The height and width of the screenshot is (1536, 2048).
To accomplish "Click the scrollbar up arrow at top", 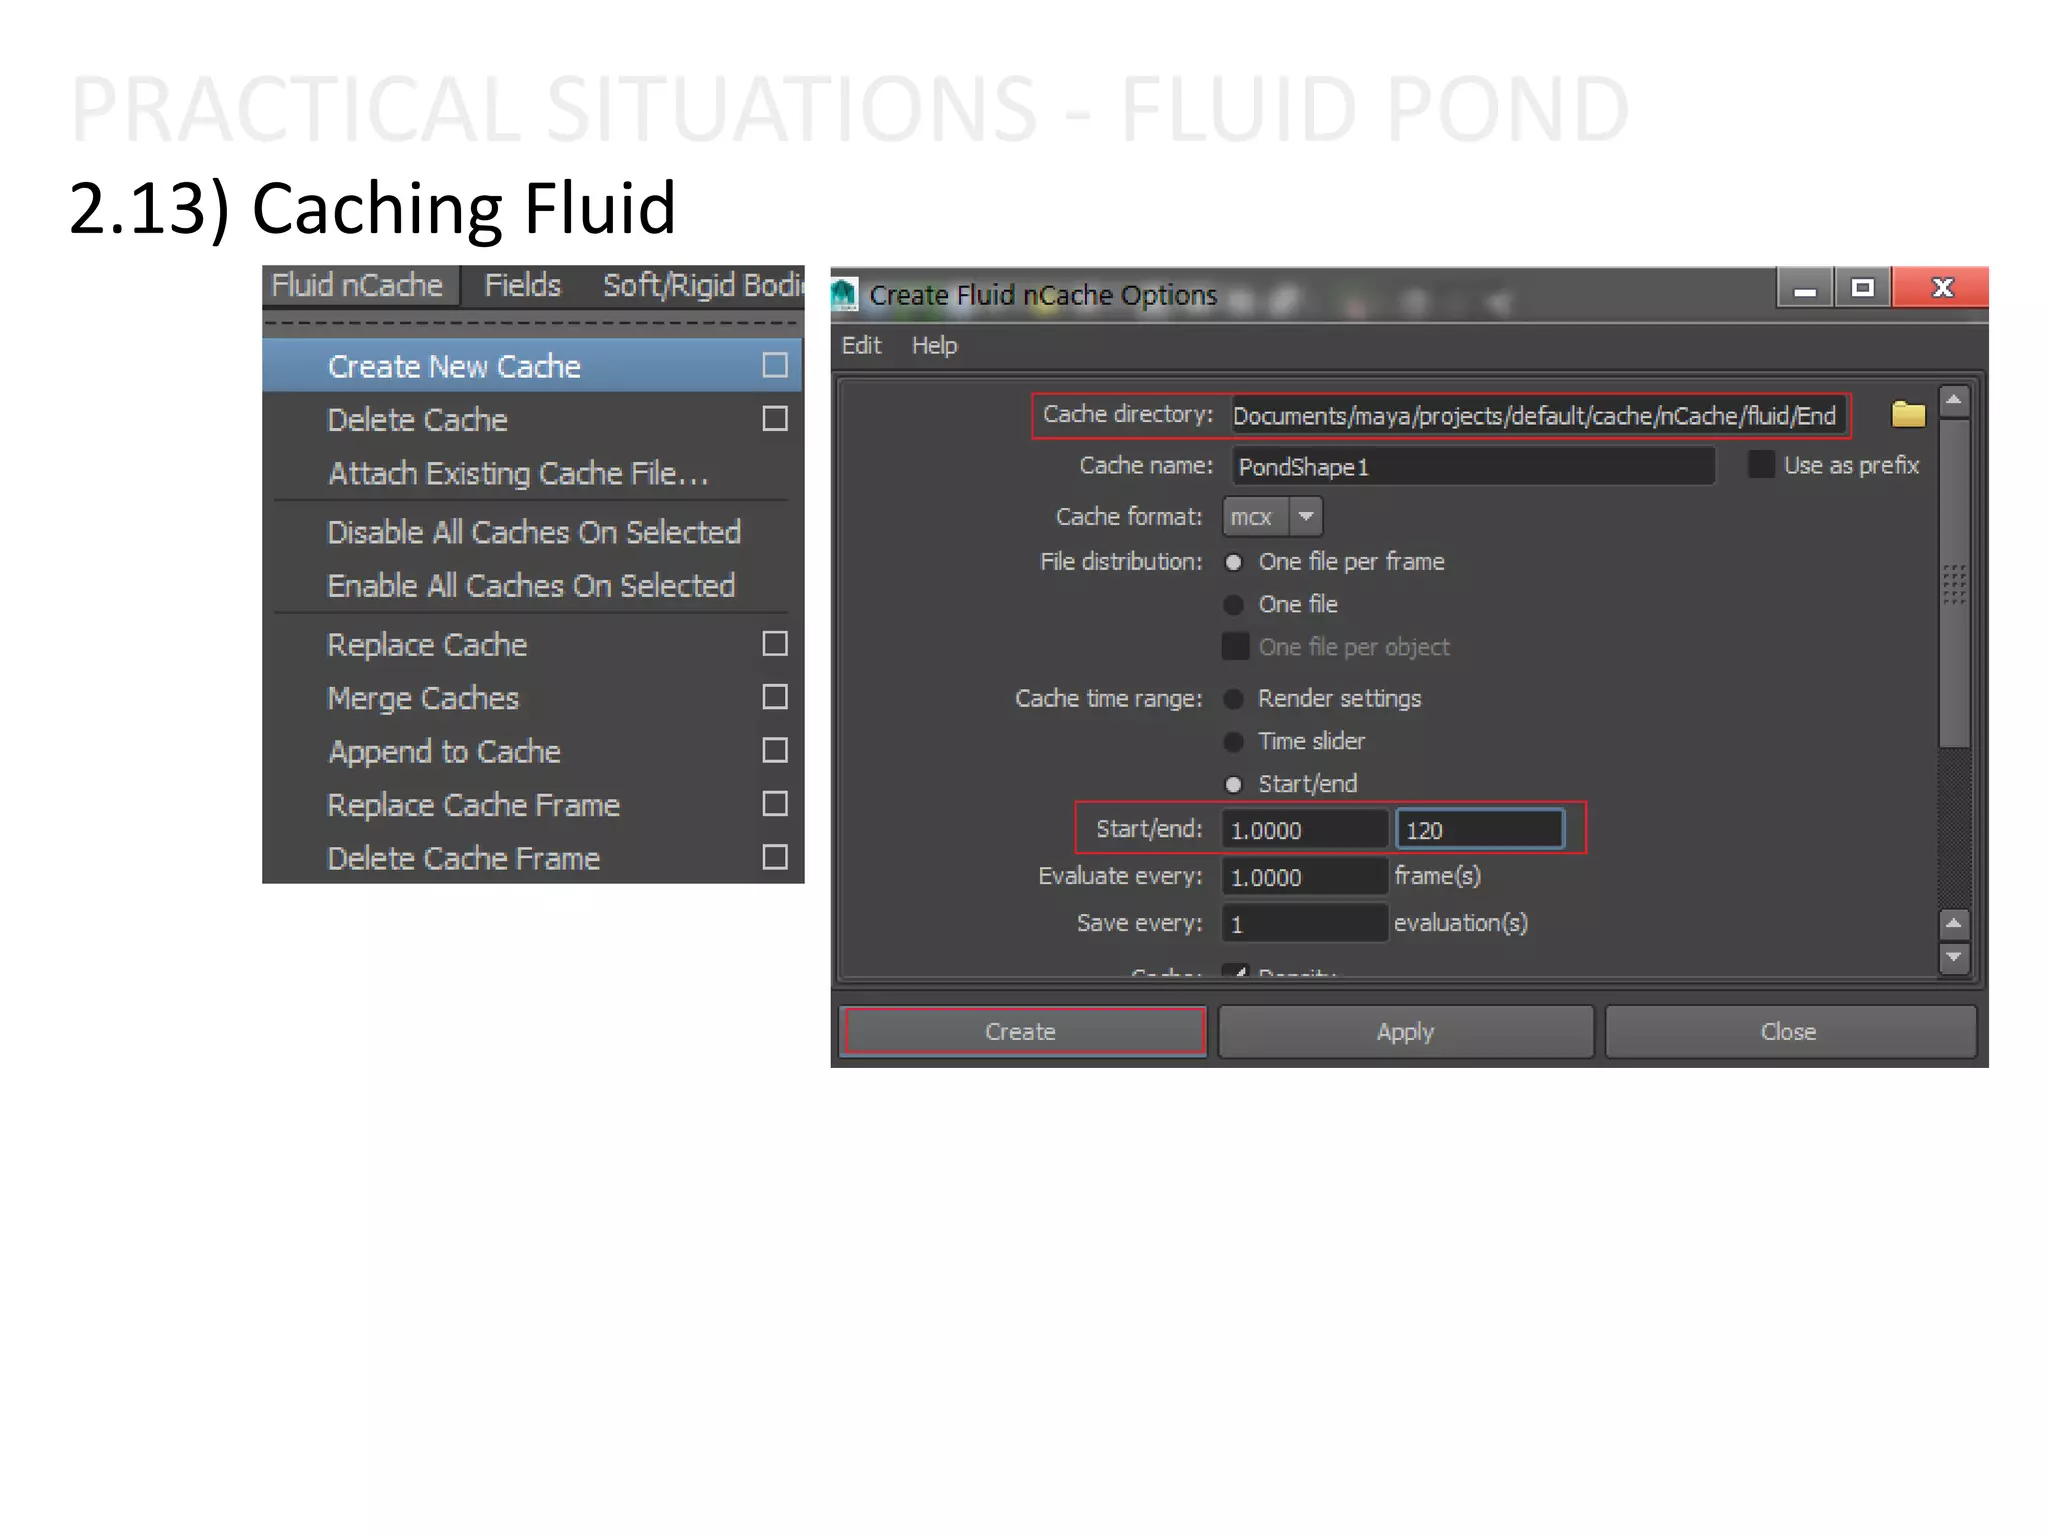I will pos(1954,401).
